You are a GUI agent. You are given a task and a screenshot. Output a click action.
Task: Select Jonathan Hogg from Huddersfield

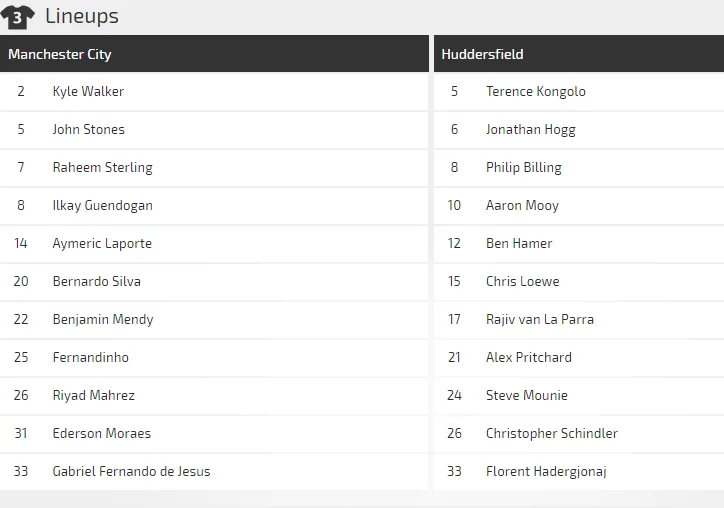(x=530, y=129)
